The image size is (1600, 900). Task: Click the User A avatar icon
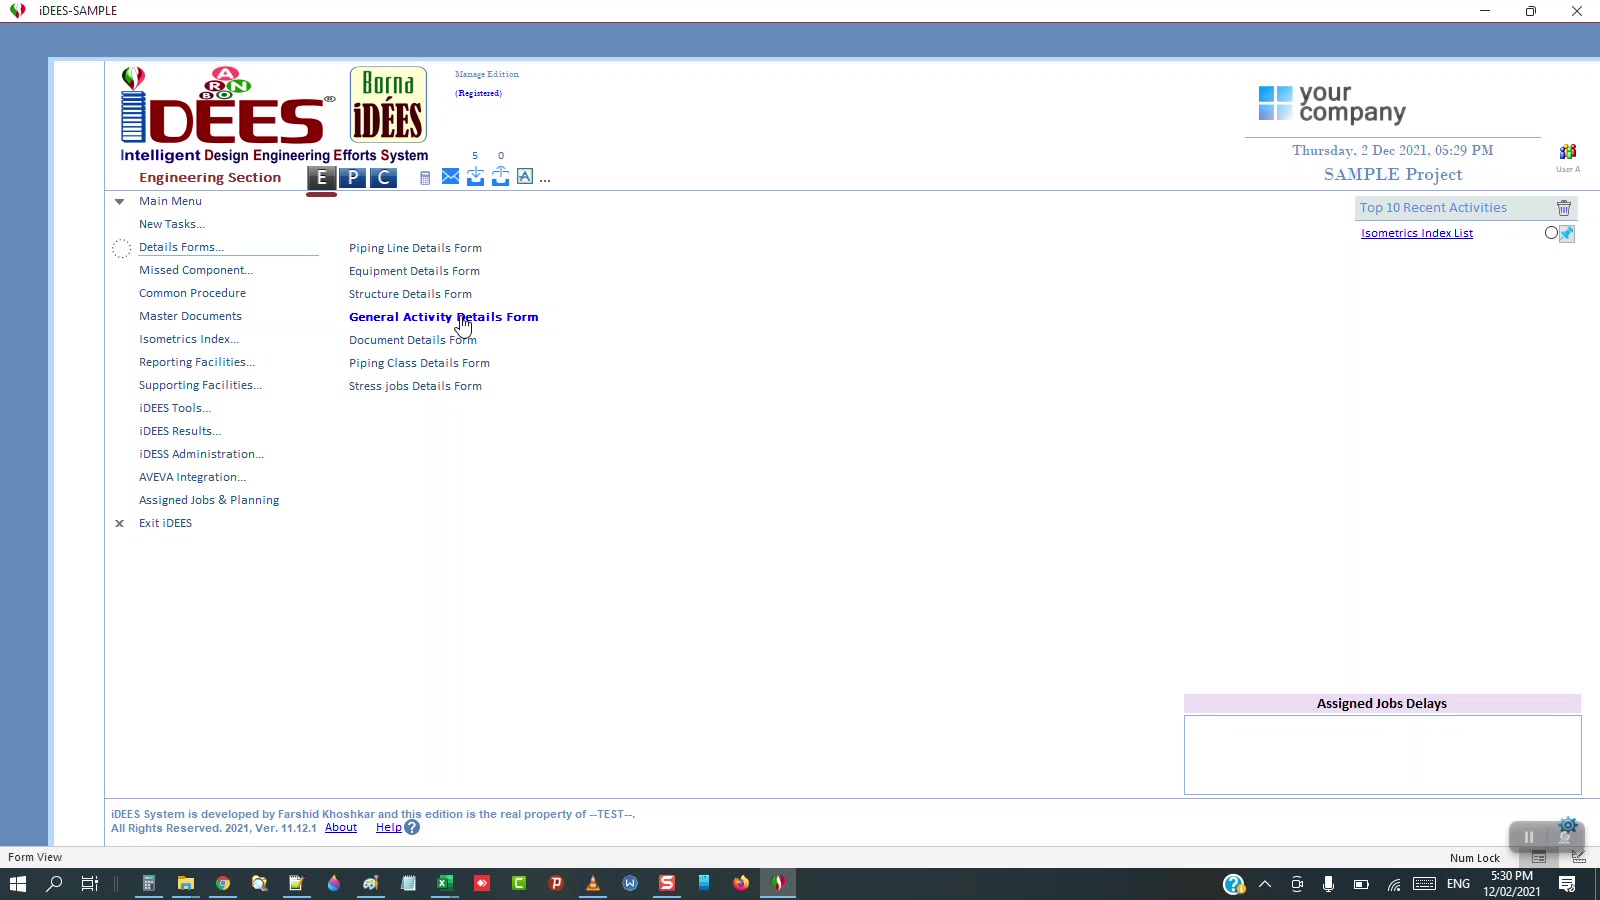click(x=1568, y=152)
